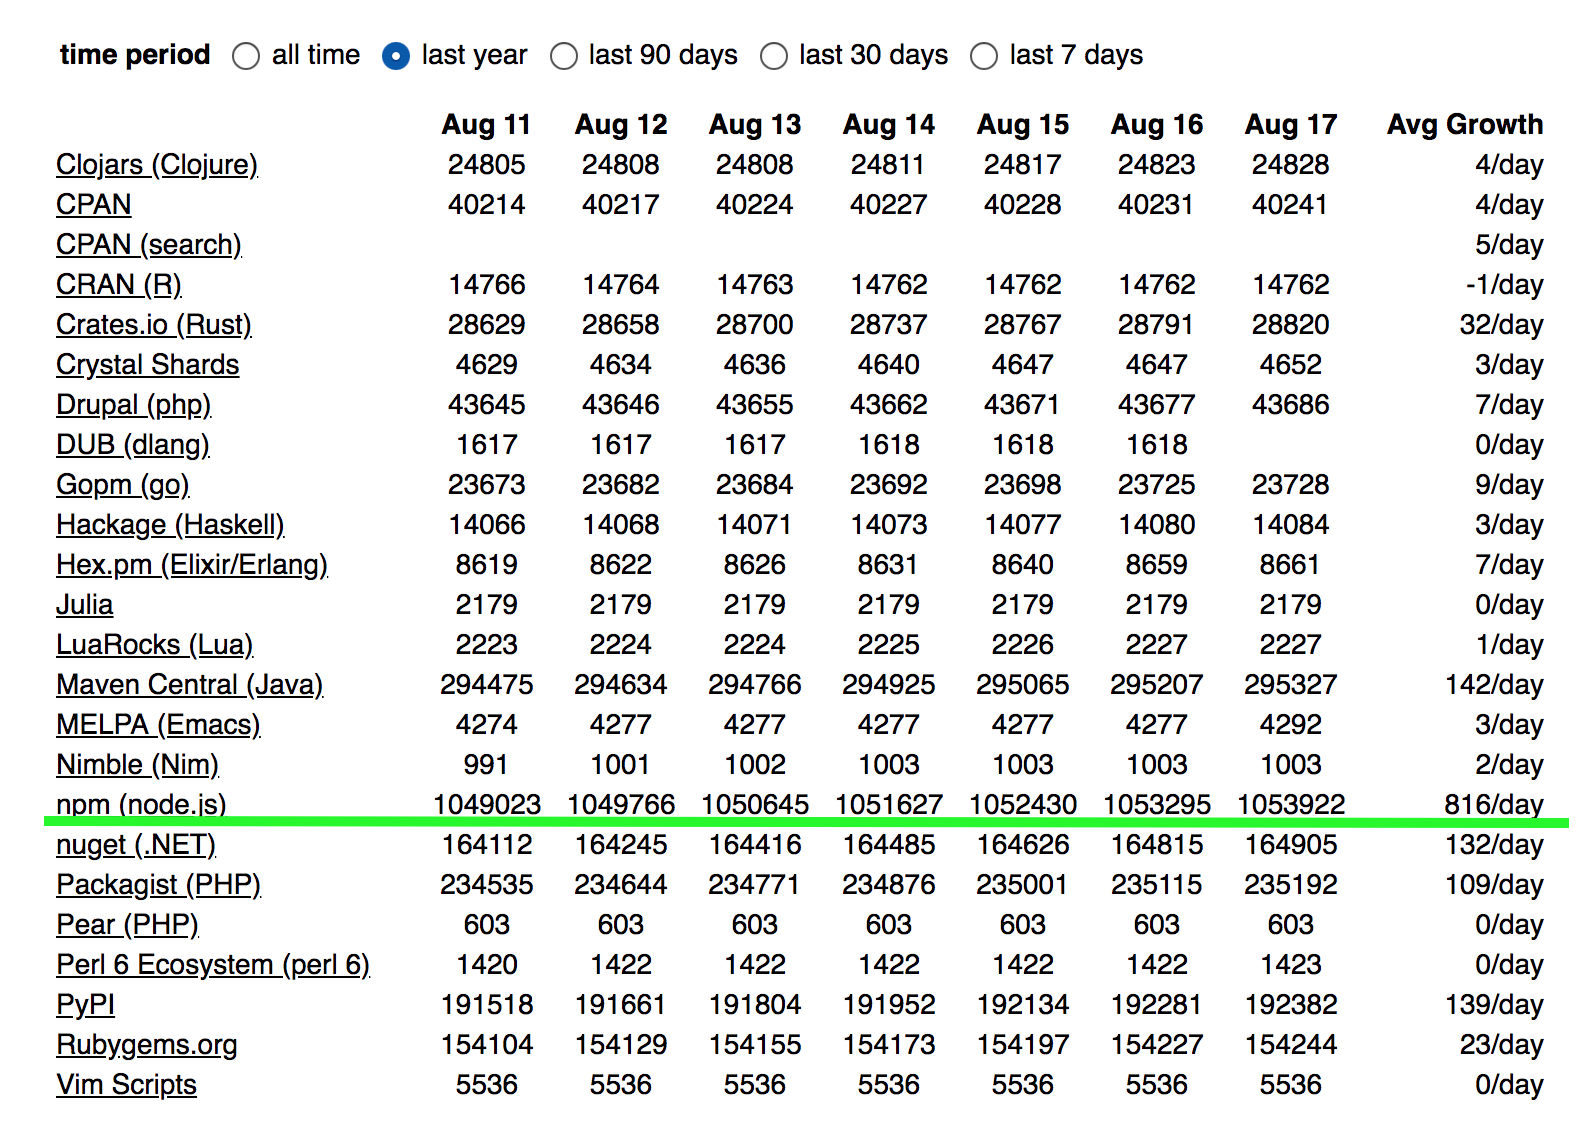1590x1124 pixels.
Task: Click the nuget (.NET) link
Action: tap(136, 845)
